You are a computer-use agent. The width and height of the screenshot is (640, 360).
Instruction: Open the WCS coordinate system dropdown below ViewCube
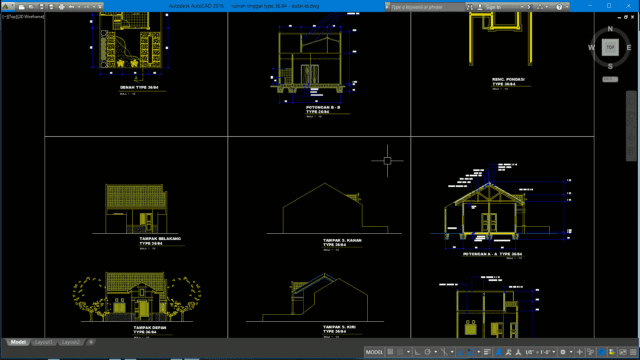click(x=610, y=79)
